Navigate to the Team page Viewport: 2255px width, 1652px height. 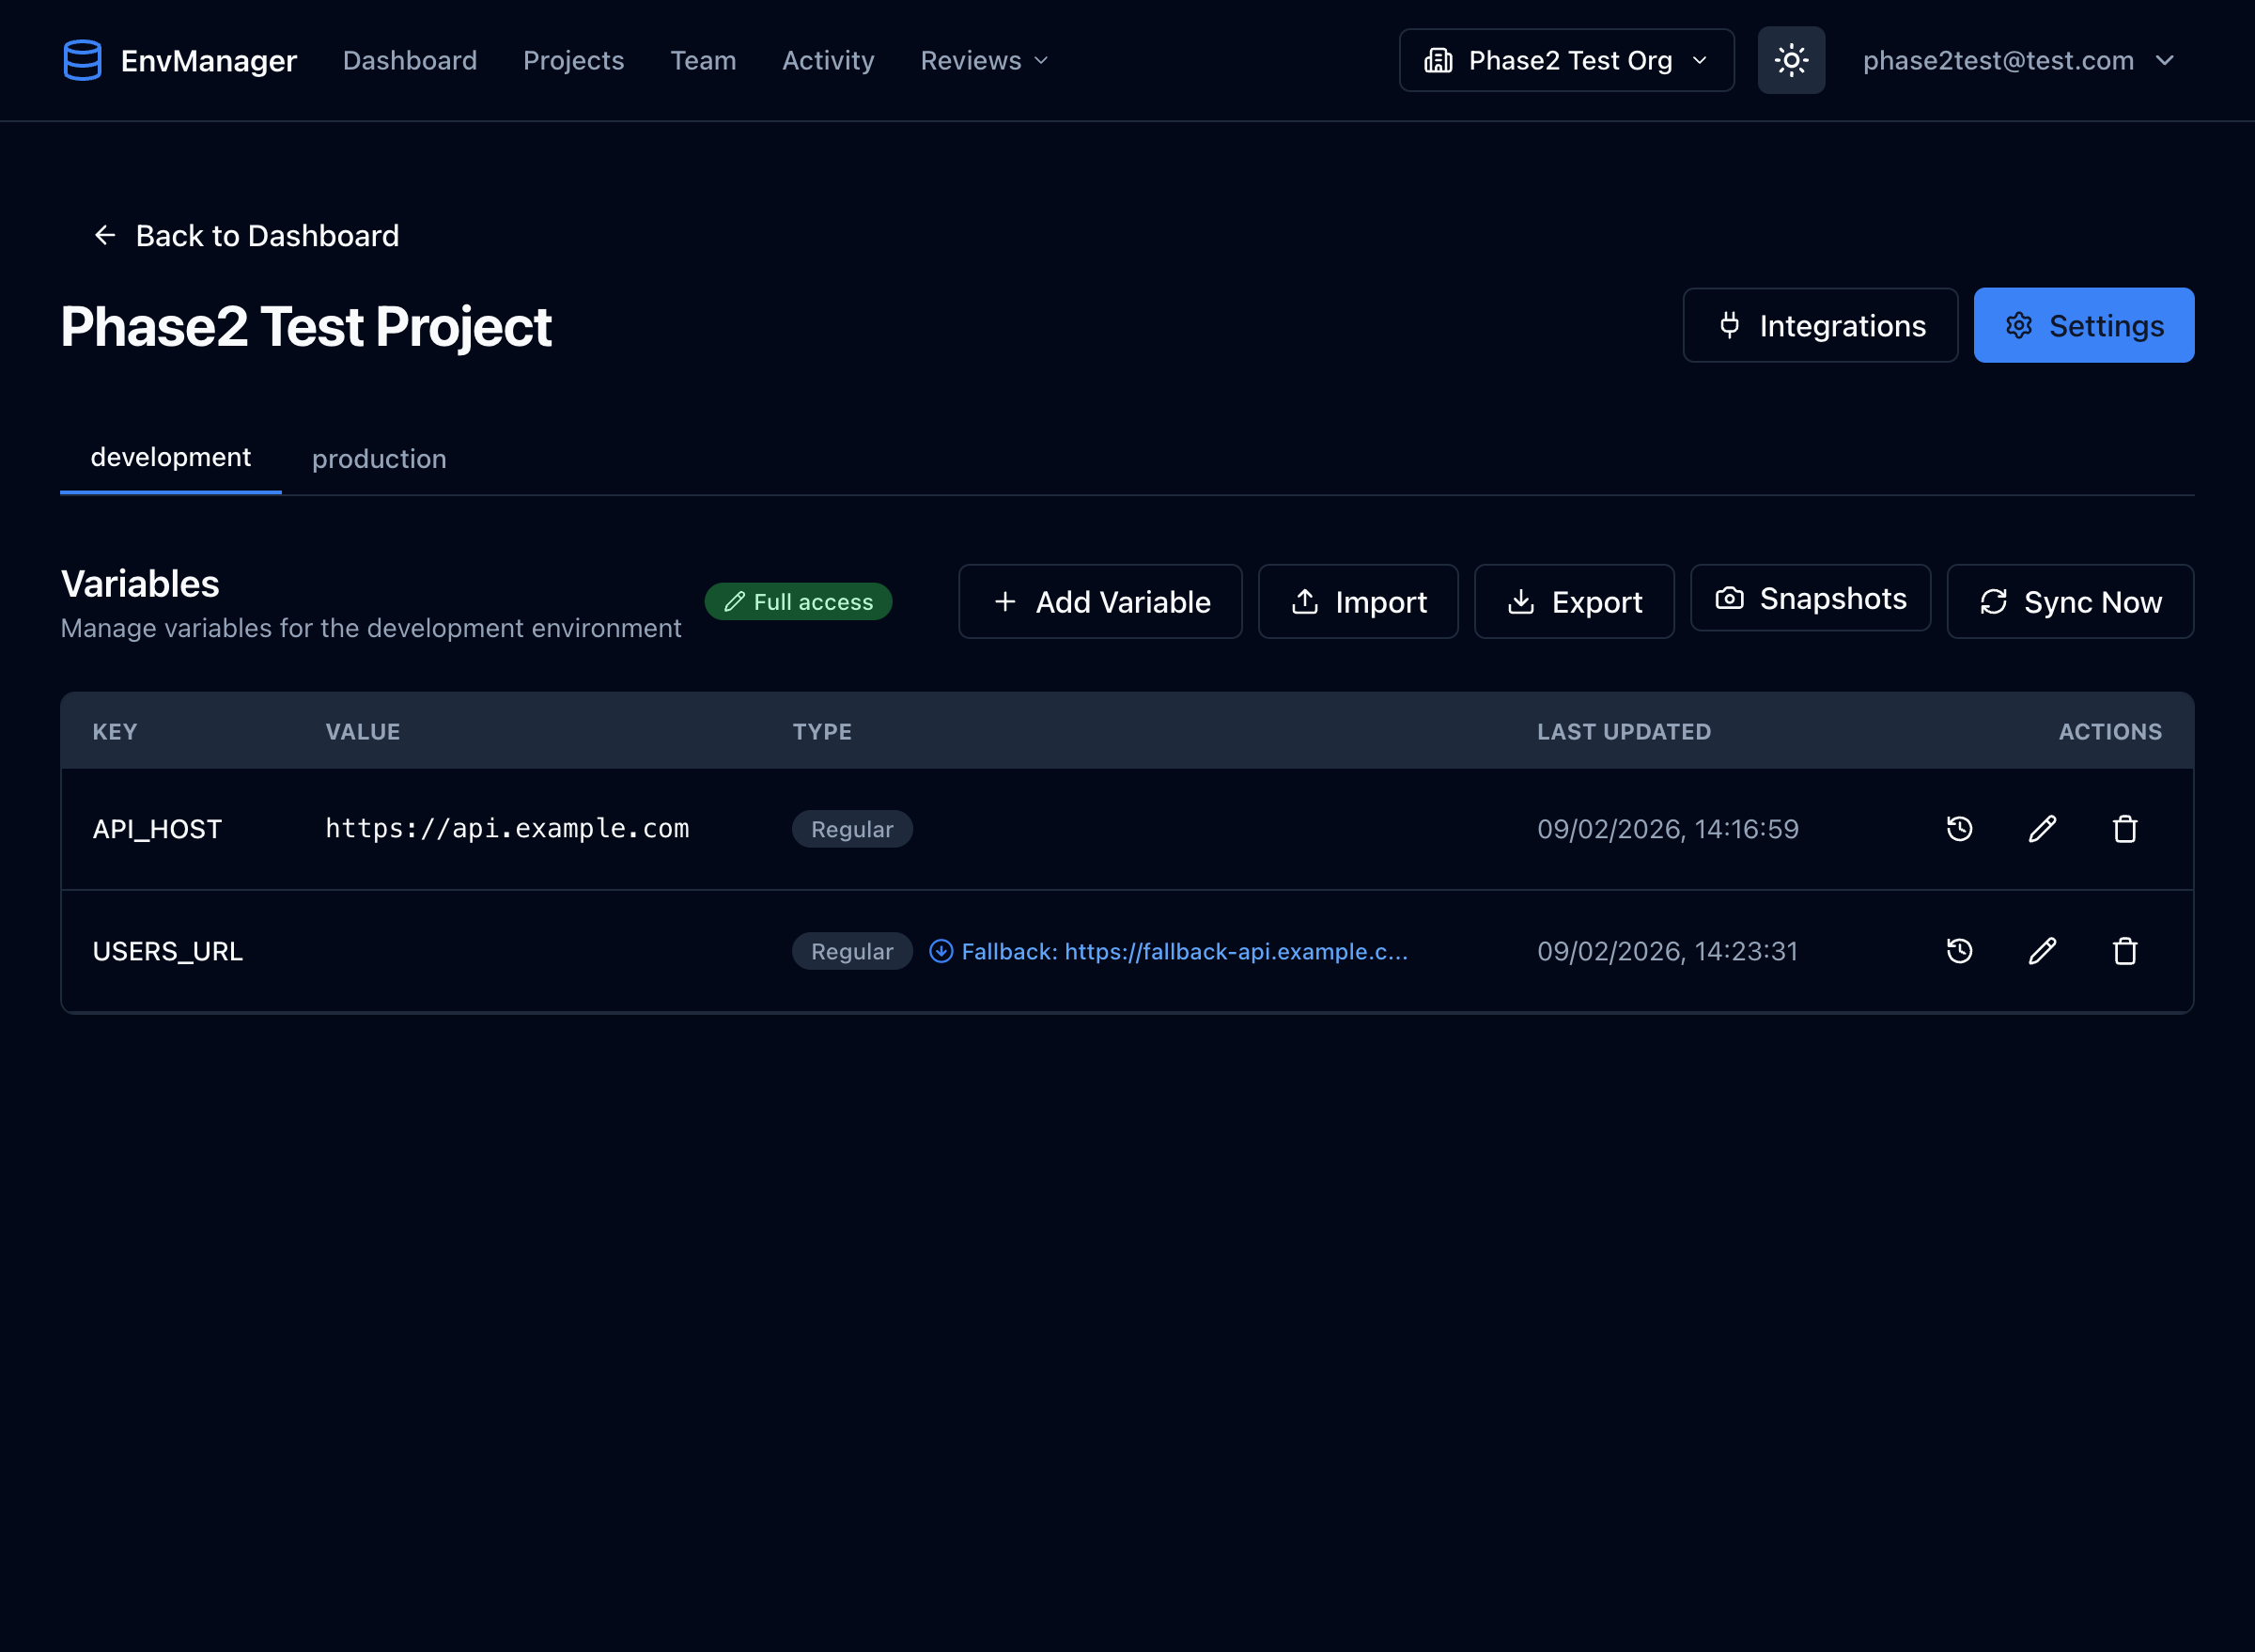click(703, 60)
